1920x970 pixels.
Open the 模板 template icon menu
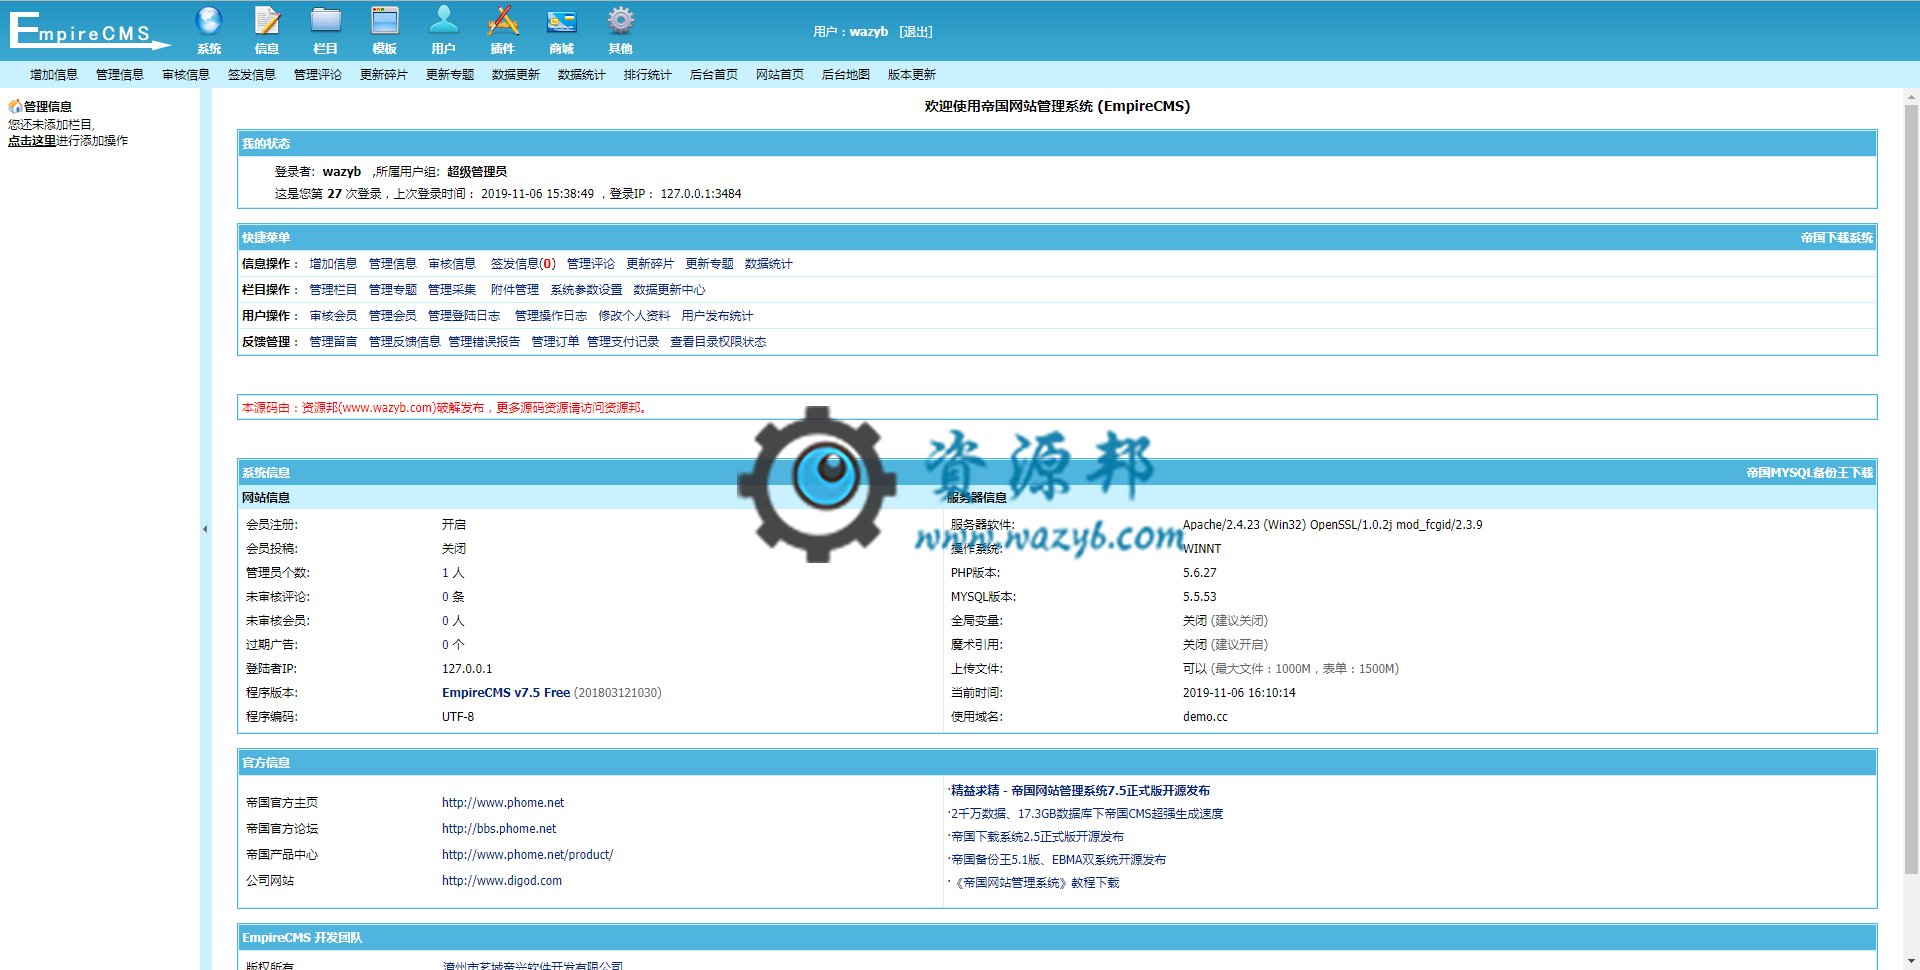(385, 30)
